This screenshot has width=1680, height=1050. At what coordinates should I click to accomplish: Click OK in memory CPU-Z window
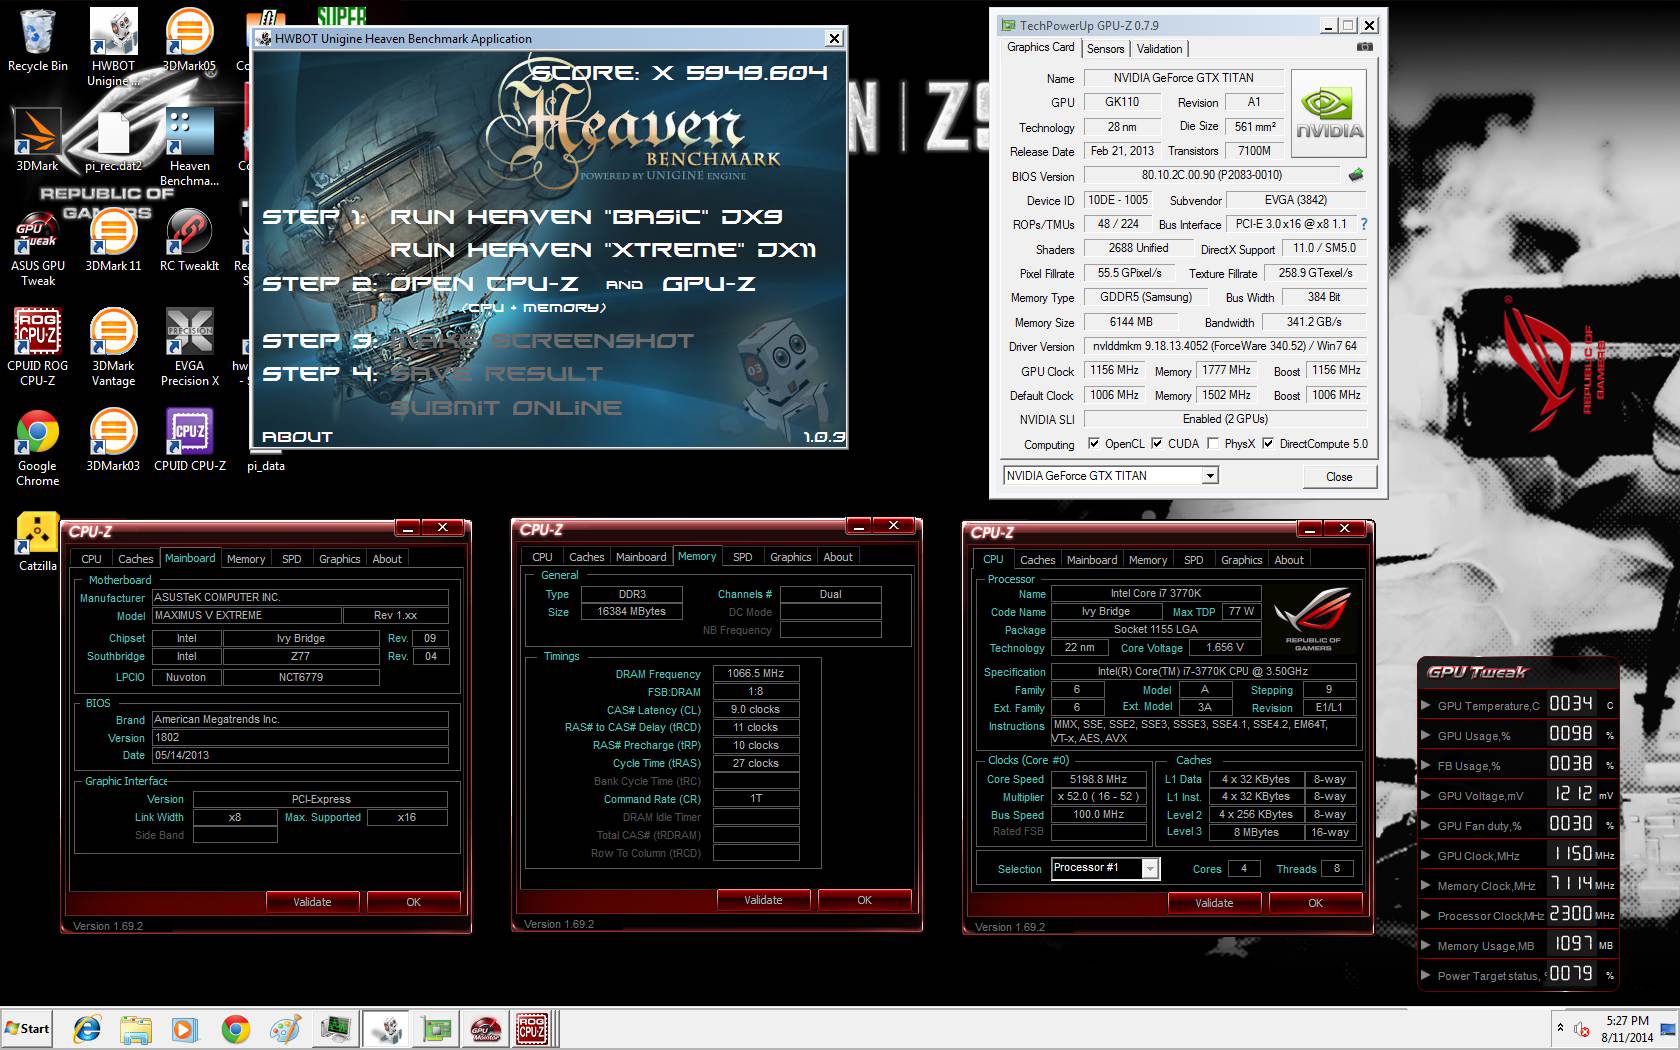tap(864, 900)
